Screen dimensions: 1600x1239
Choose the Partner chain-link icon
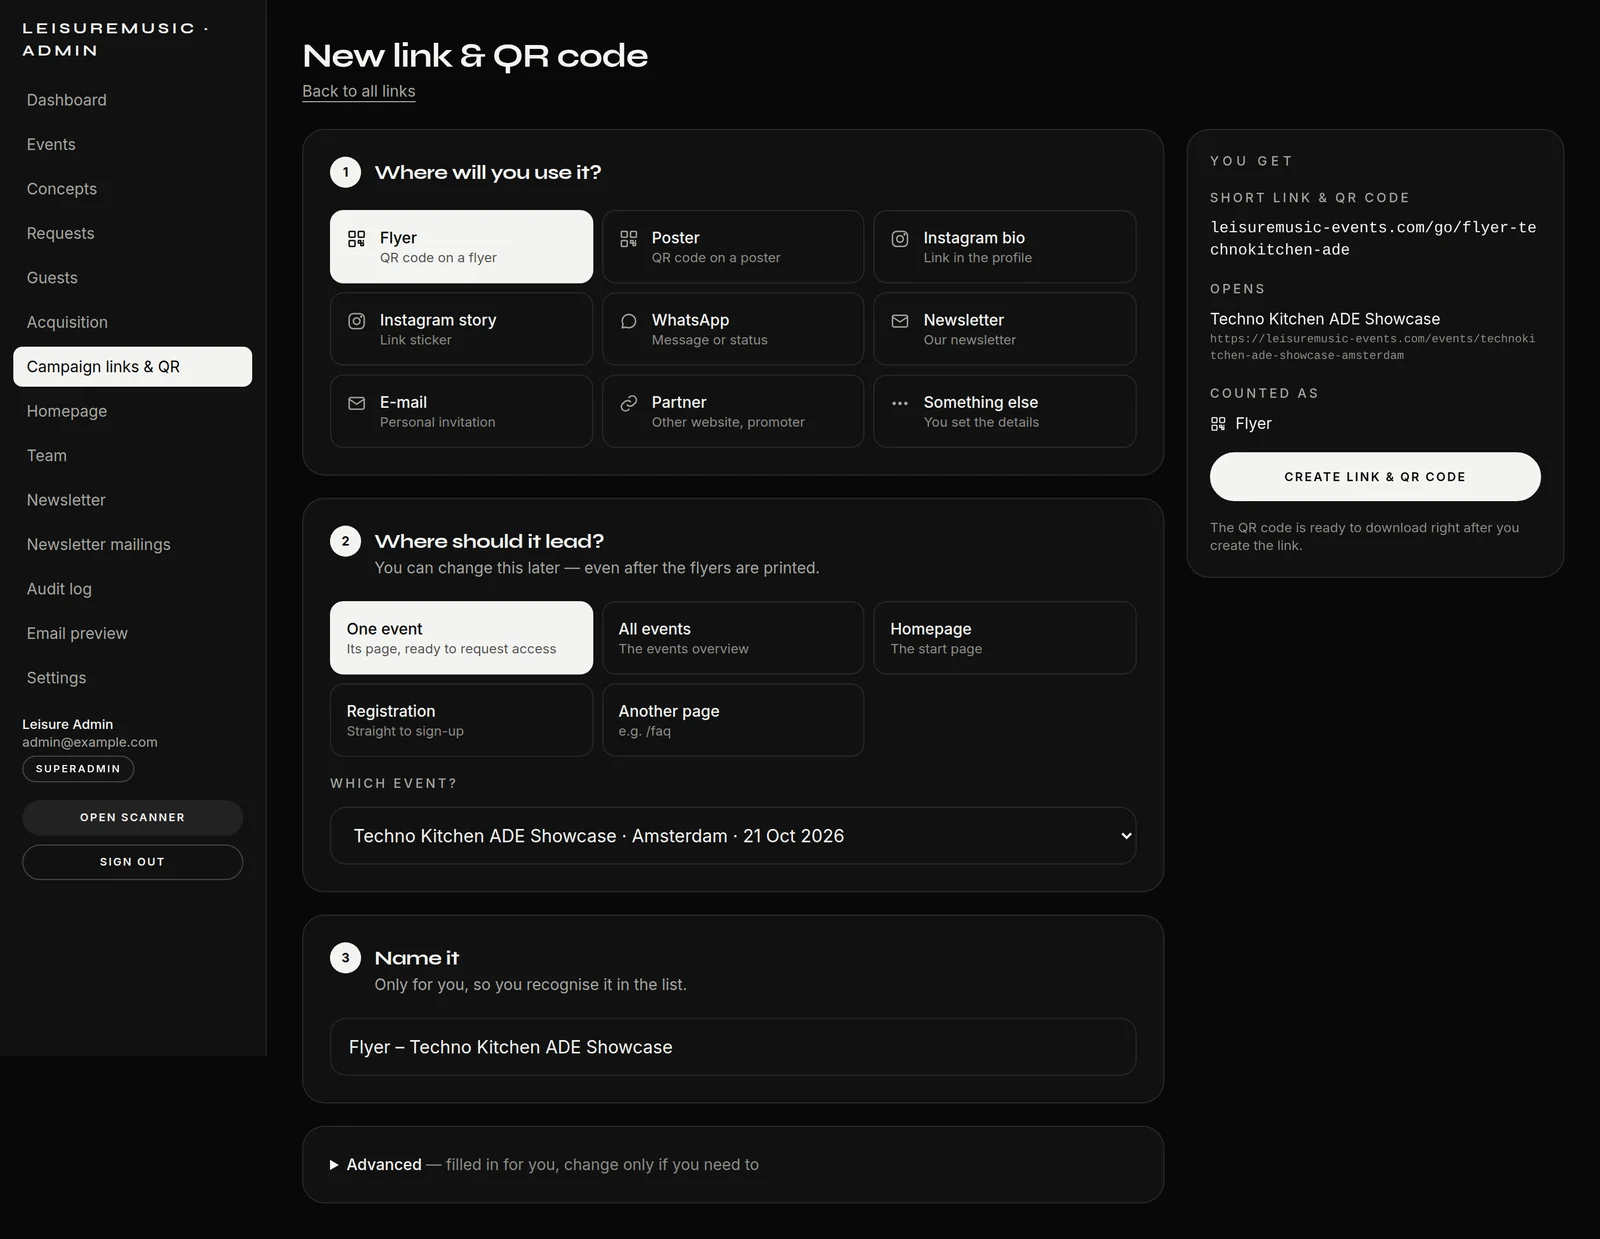pyautogui.click(x=628, y=403)
